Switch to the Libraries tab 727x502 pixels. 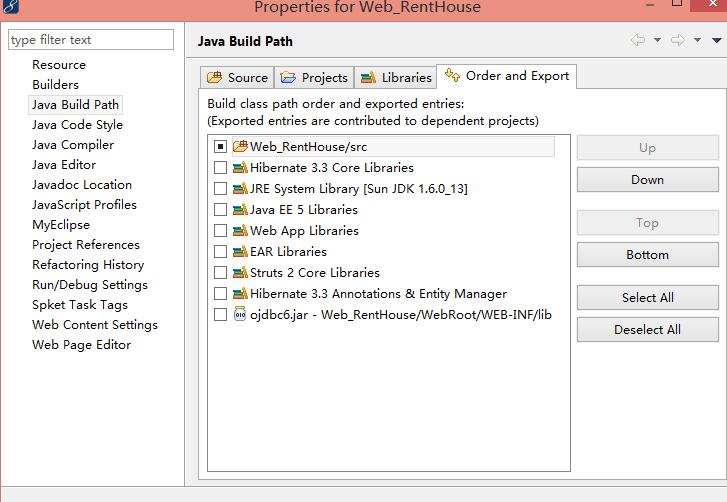click(x=395, y=77)
